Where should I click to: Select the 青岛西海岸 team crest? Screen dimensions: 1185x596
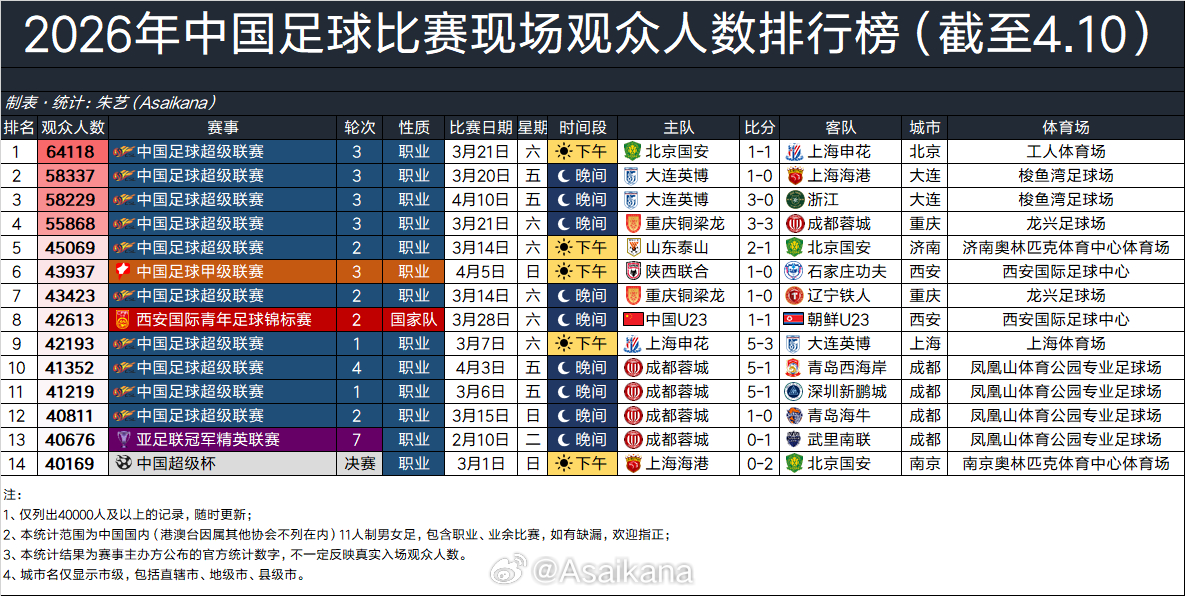[x=793, y=368]
